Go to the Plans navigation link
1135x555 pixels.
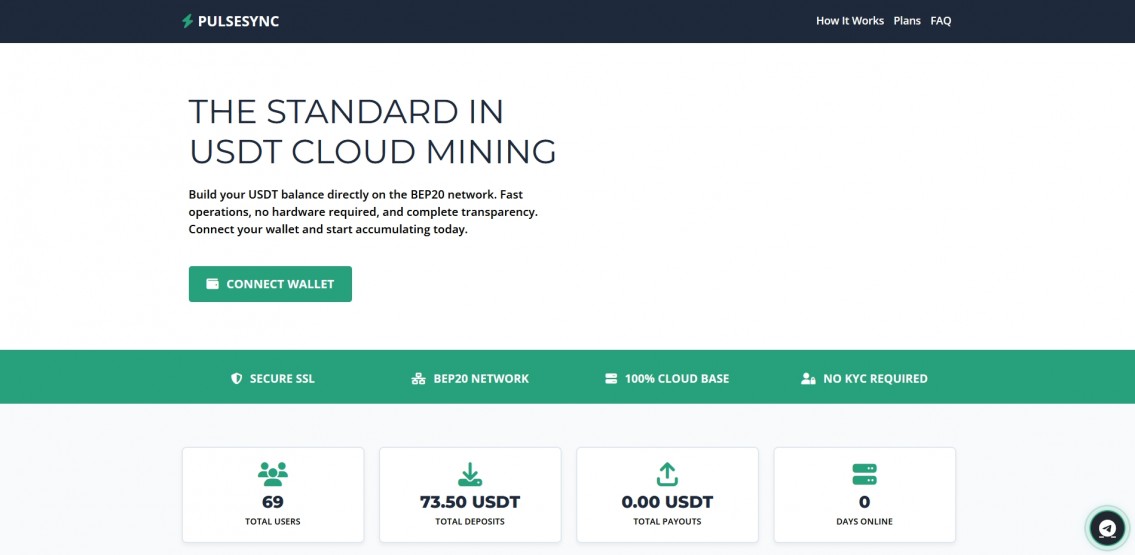[907, 21]
